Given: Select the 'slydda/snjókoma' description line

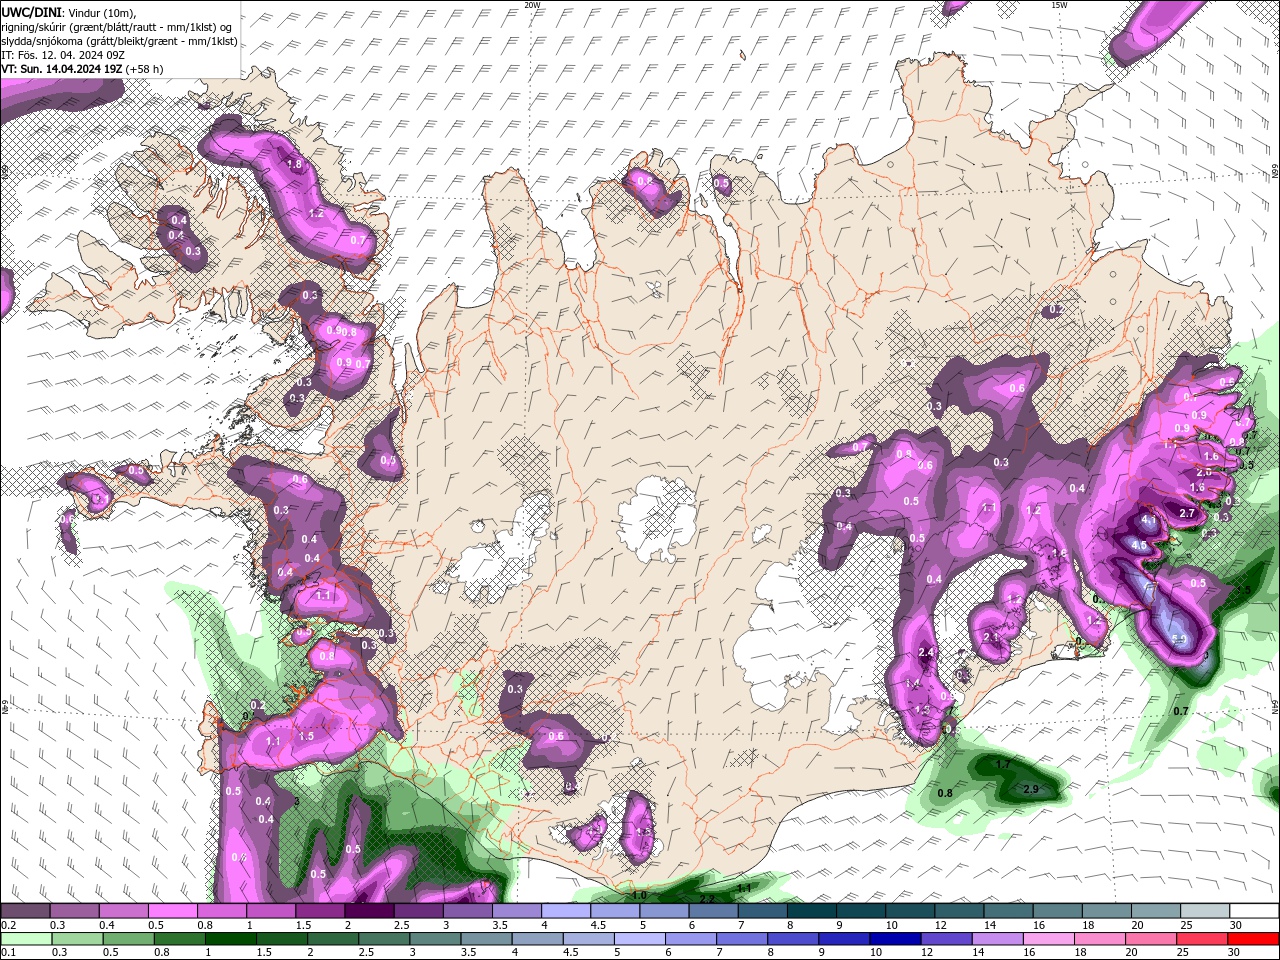Looking at the screenshot, I should coord(119,41).
